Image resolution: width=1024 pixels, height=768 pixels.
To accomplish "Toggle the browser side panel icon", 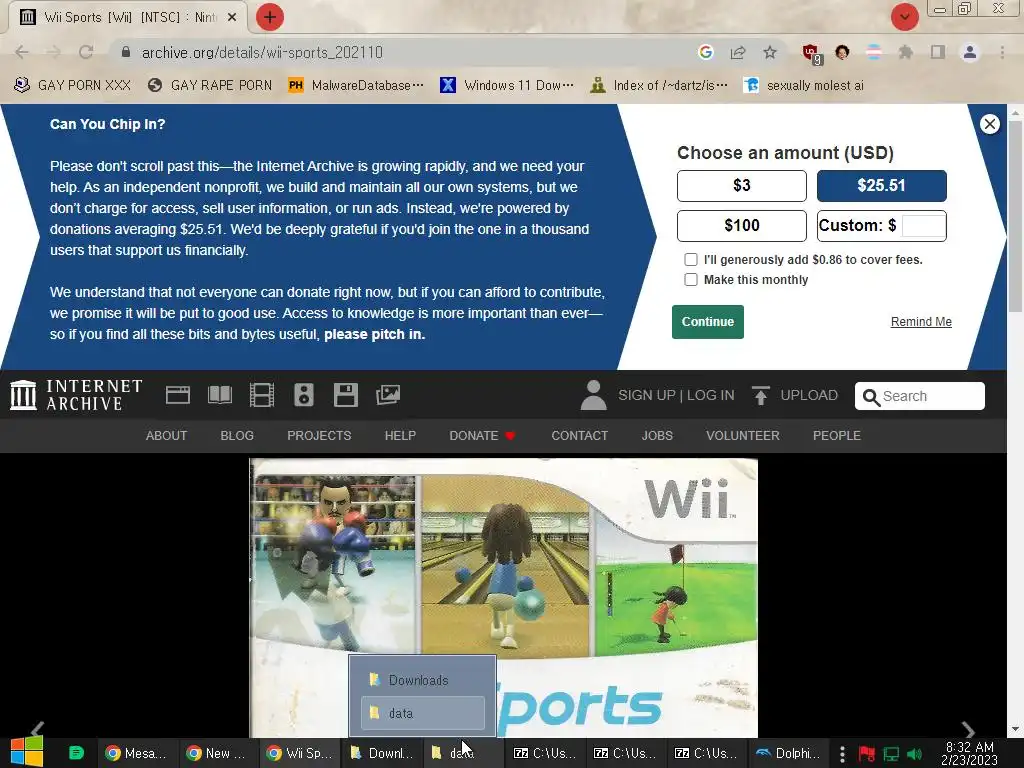I will click(x=938, y=52).
